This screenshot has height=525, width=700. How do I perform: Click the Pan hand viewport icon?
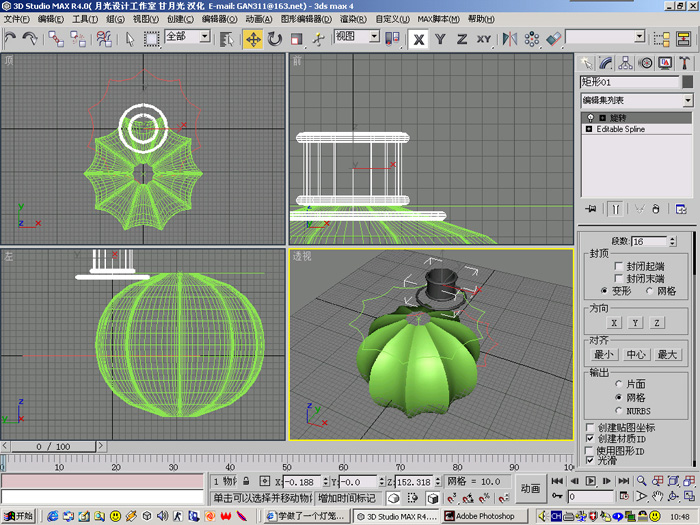pos(657,496)
